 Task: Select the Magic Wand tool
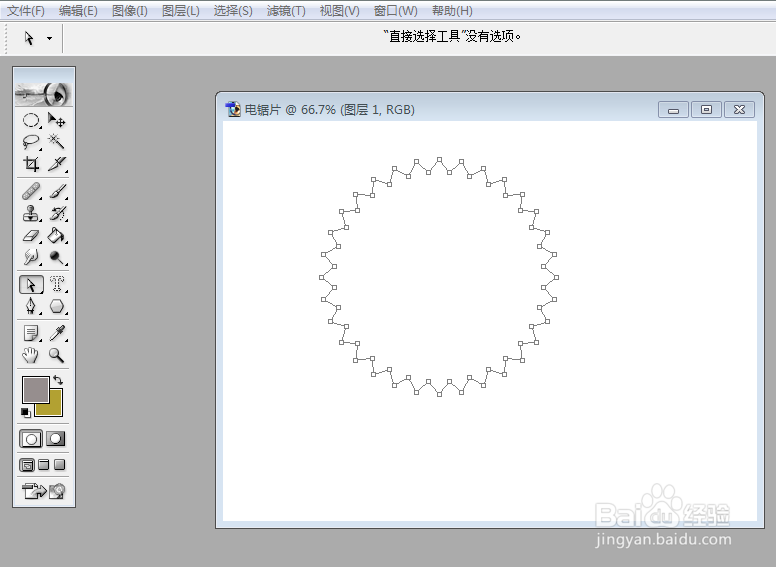click(56, 142)
